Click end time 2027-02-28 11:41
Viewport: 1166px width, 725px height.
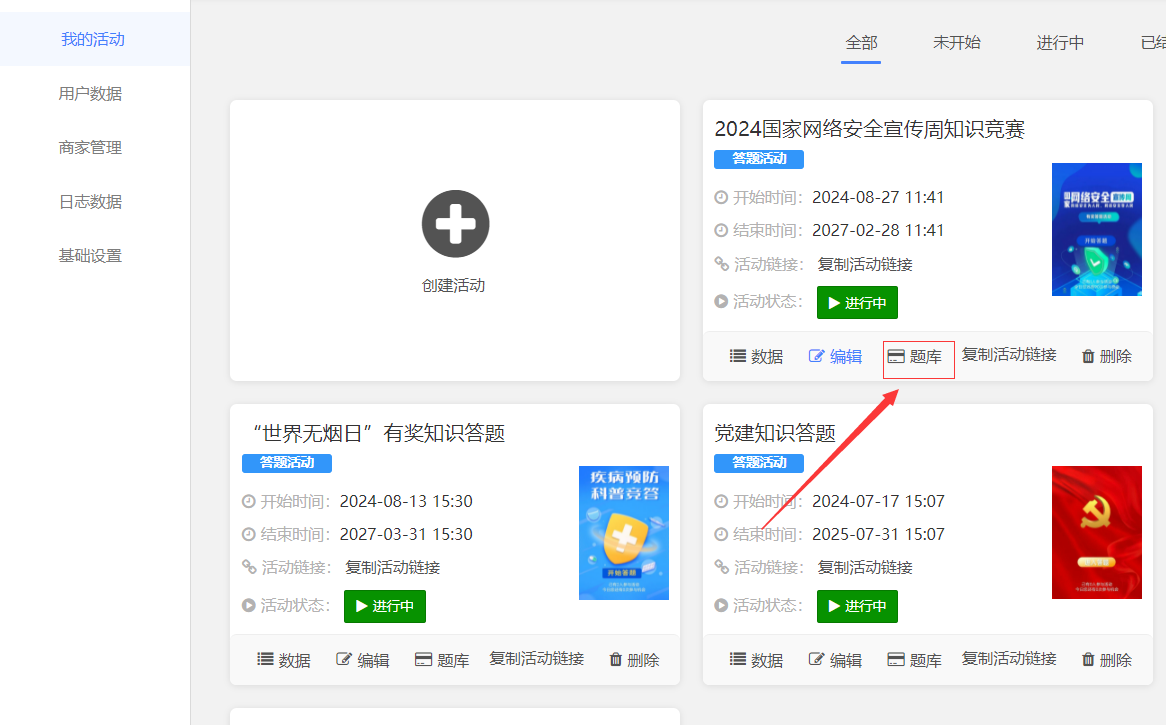pyautogui.click(x=877, y=231)
